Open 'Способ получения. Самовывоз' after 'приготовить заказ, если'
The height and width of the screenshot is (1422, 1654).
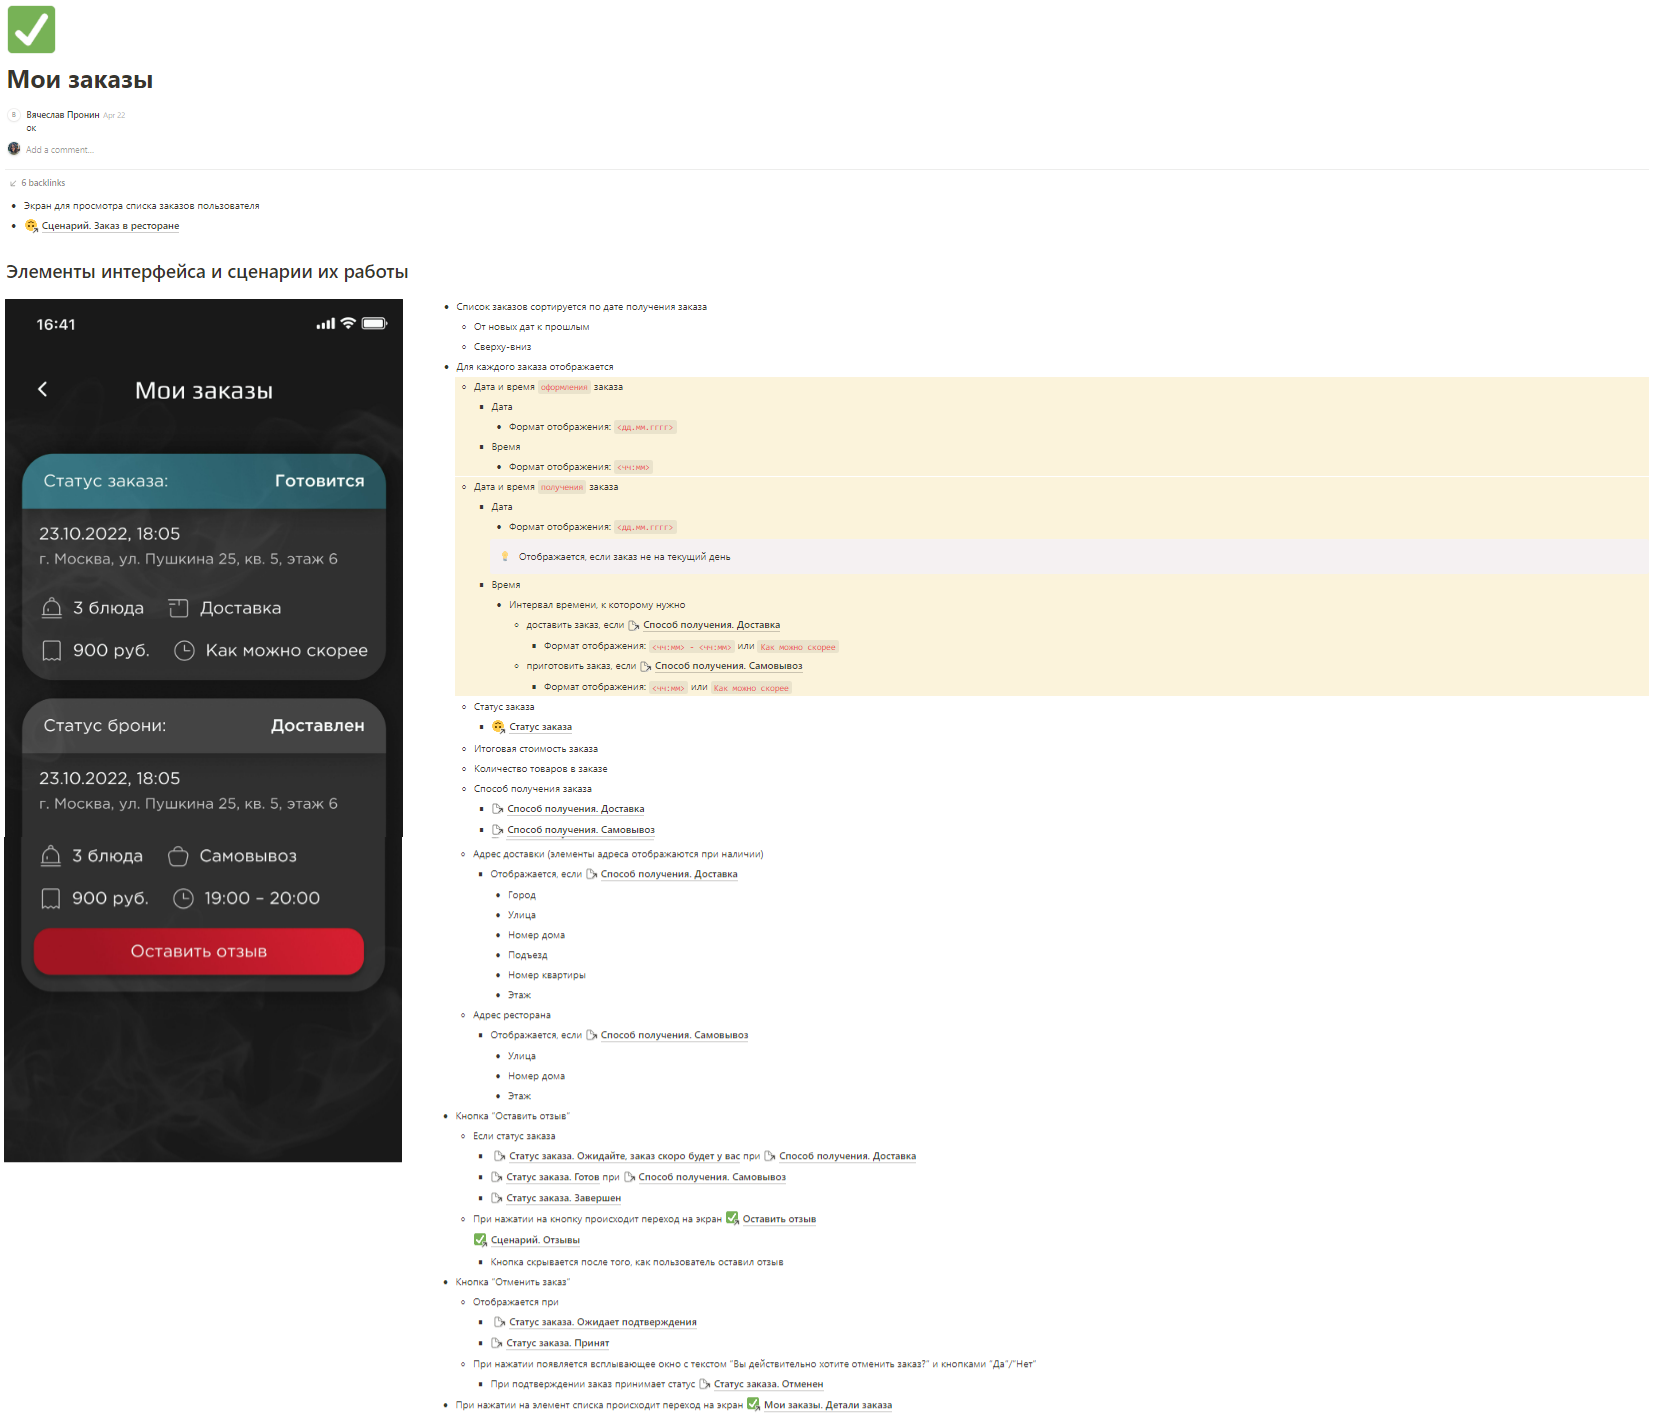point(728,666)
